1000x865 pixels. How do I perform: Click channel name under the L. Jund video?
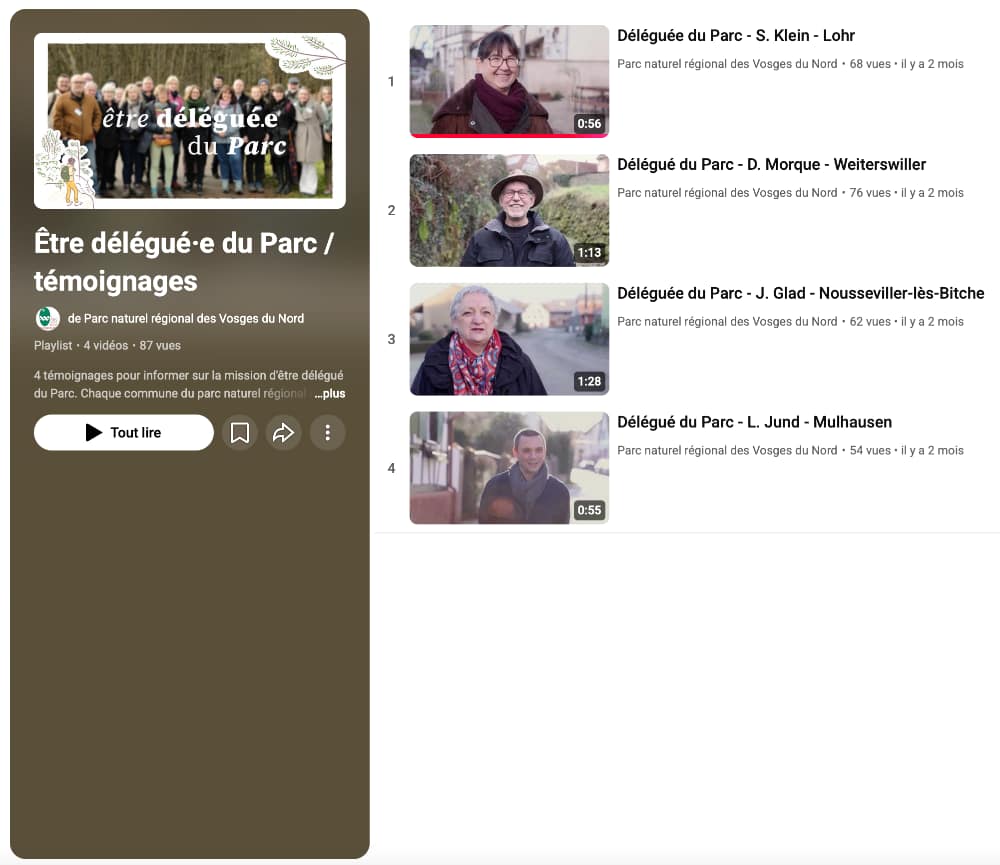point(727,451)
